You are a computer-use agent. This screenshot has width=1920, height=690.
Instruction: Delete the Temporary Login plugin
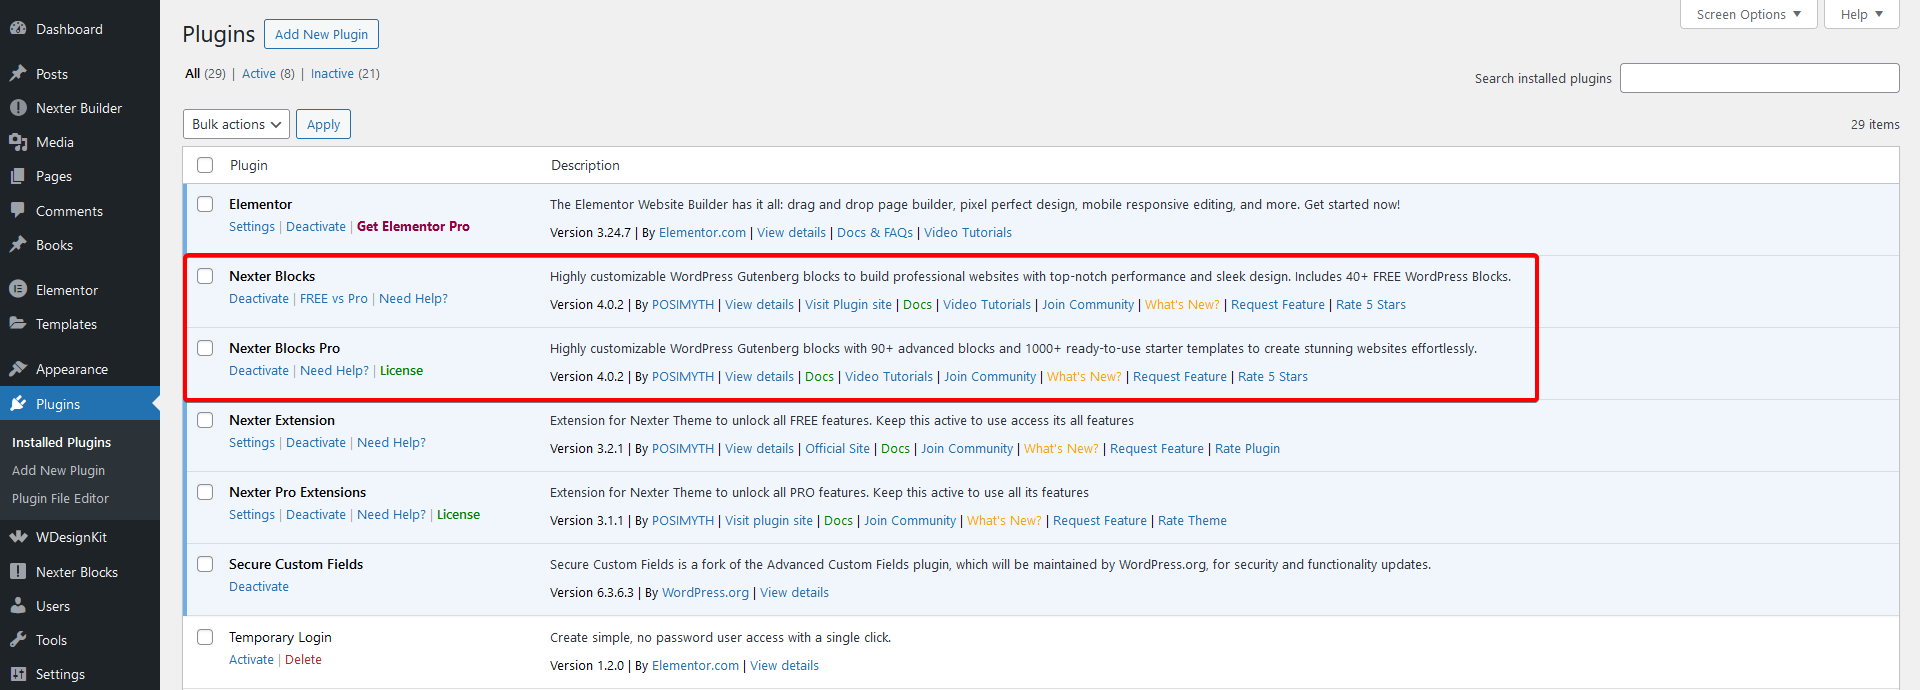pos(303,660)
